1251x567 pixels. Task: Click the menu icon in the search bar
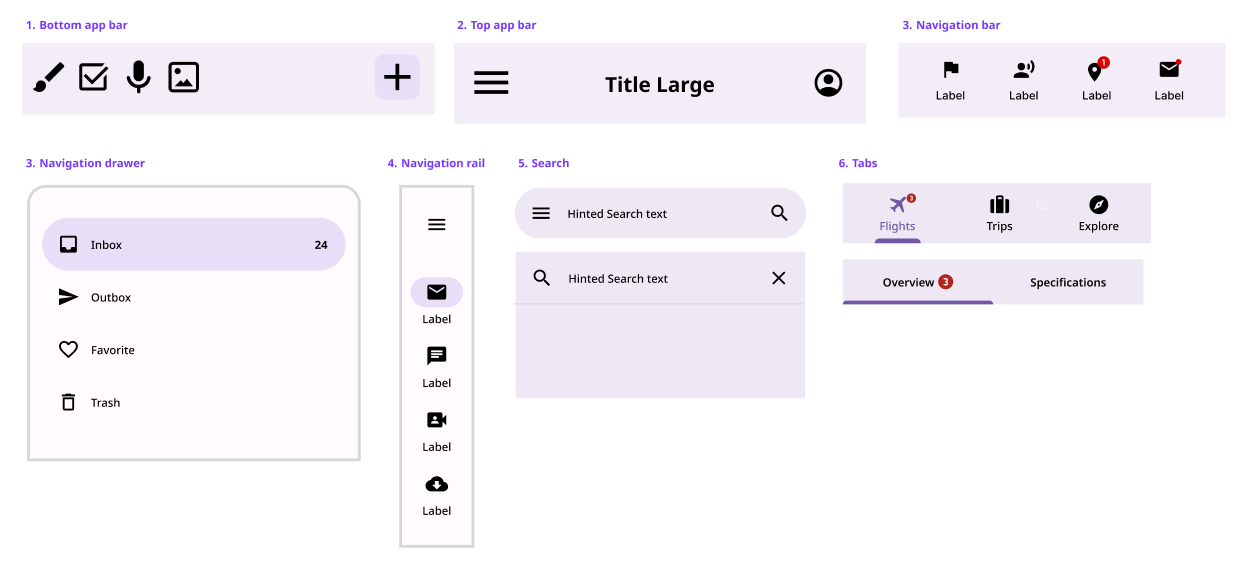[541, 213]
